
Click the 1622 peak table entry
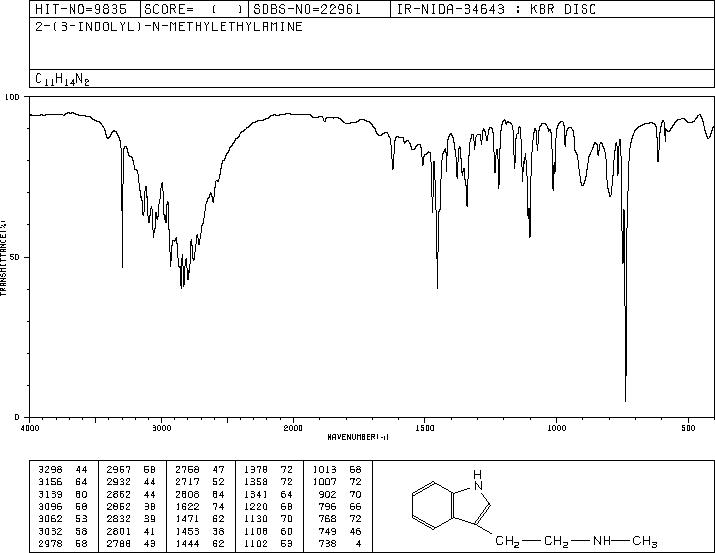pos(200,506)
